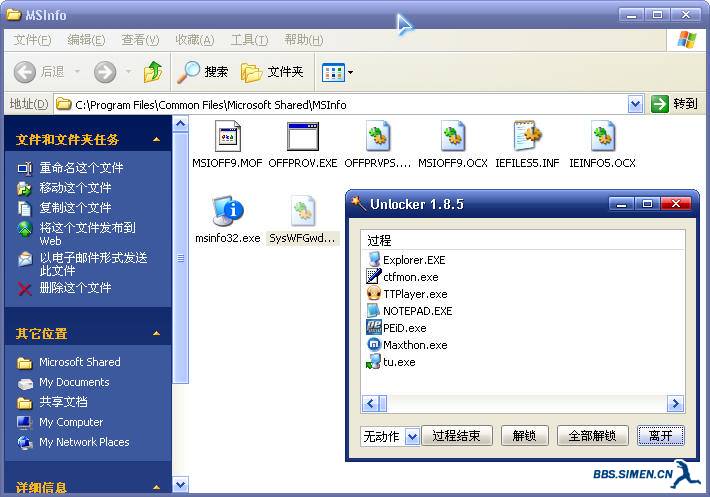Collapse the 文件和文件夹任务 panel
This screenshot has width=710, height=497.
click(x=157, y=139)
